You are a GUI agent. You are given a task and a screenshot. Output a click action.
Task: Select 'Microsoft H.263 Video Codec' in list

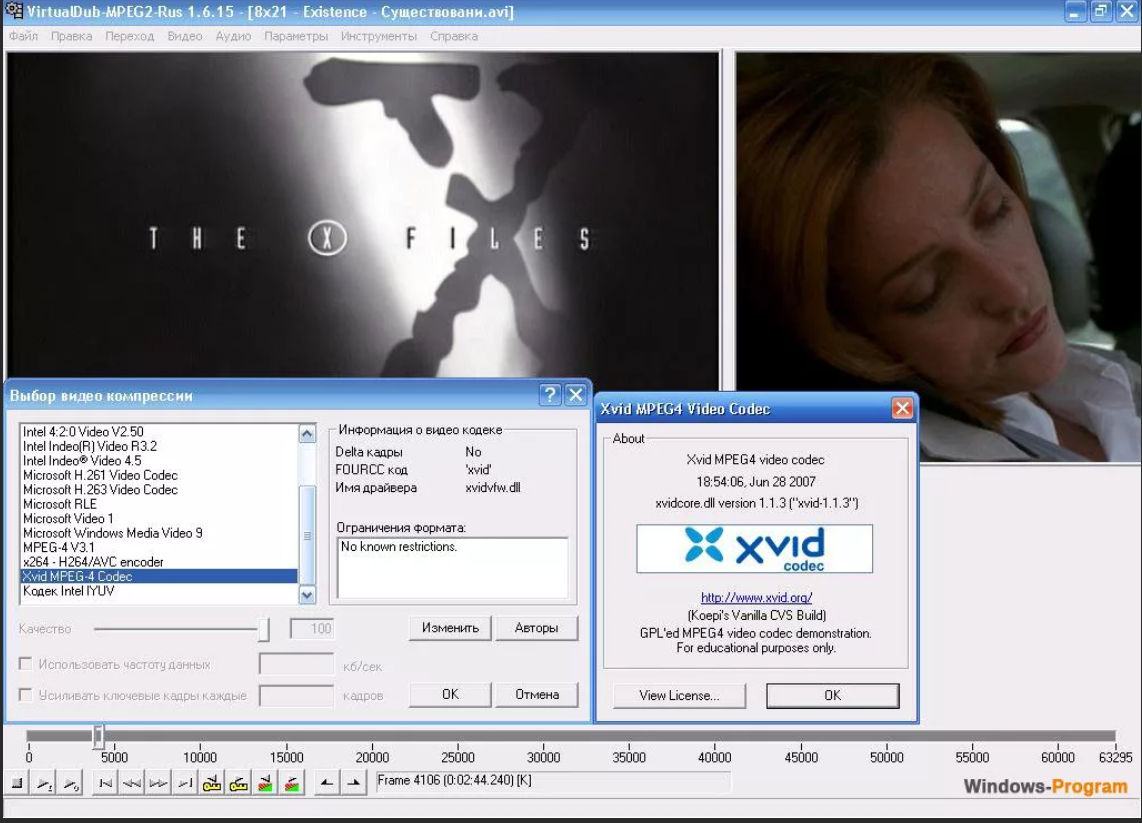(x=159, y=489)
